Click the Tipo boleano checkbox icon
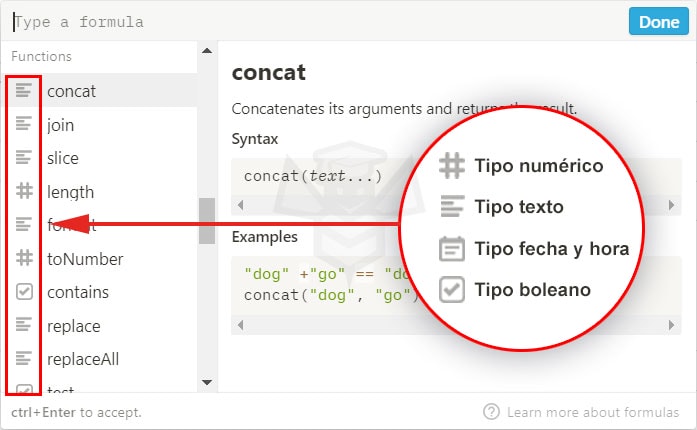The height and width of the screenshot is (430, 697). pyautogui.click(x=453, y=290)
